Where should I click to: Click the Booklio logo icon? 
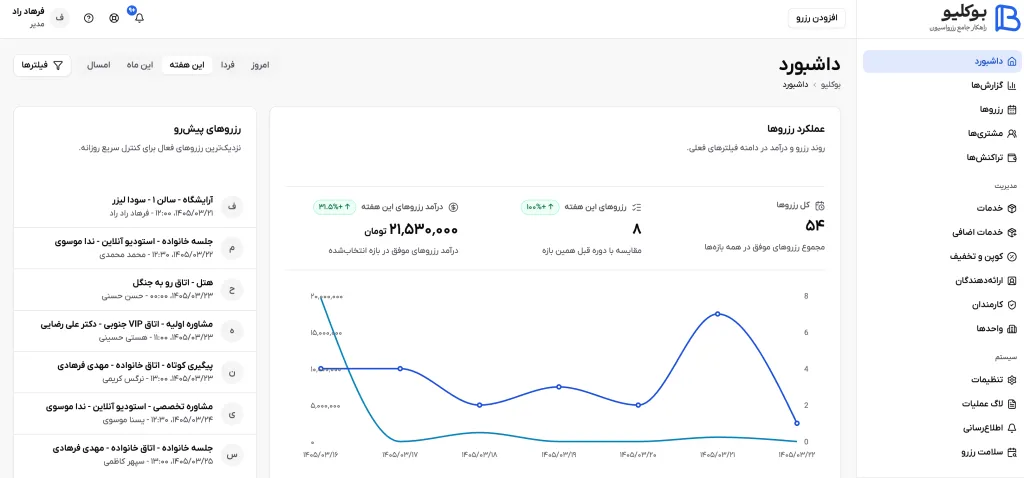1008,18
